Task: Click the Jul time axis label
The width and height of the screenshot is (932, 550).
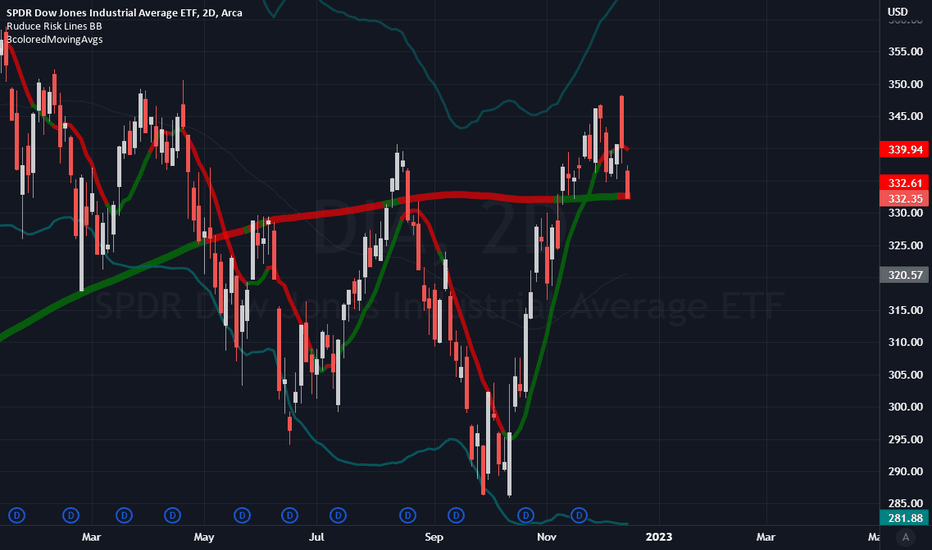Action: pos(317,537)
